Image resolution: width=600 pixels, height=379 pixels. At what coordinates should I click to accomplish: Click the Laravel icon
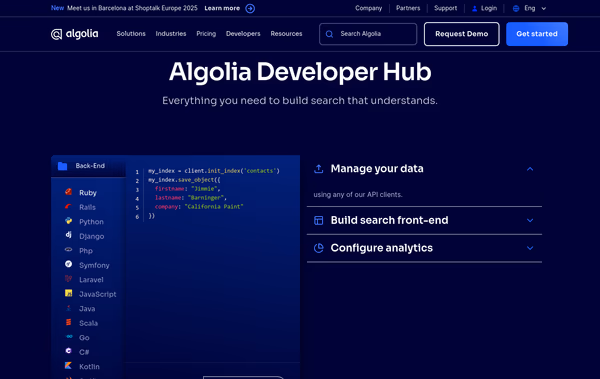click(x=68, y=278)
